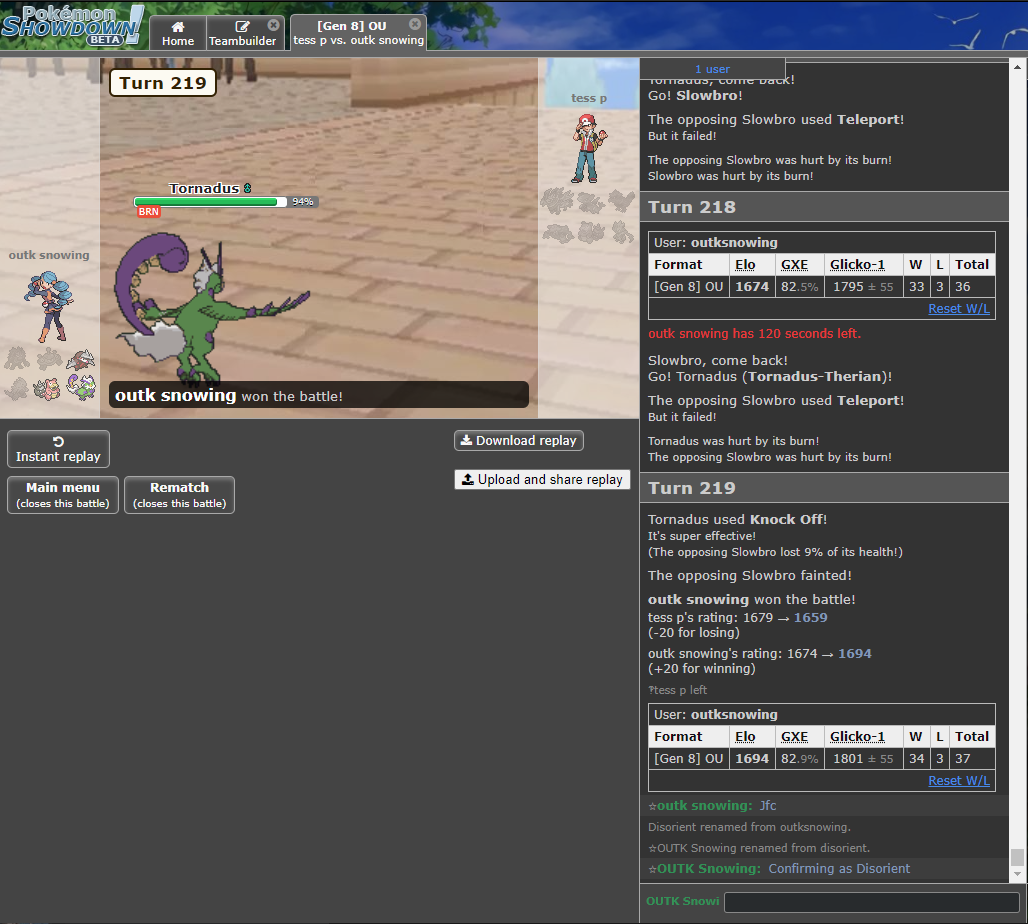Click the new rating 1694 for outk snowing
Image resolution: width=1028 pixels, height=924 pixels.
tap(855, 654)
